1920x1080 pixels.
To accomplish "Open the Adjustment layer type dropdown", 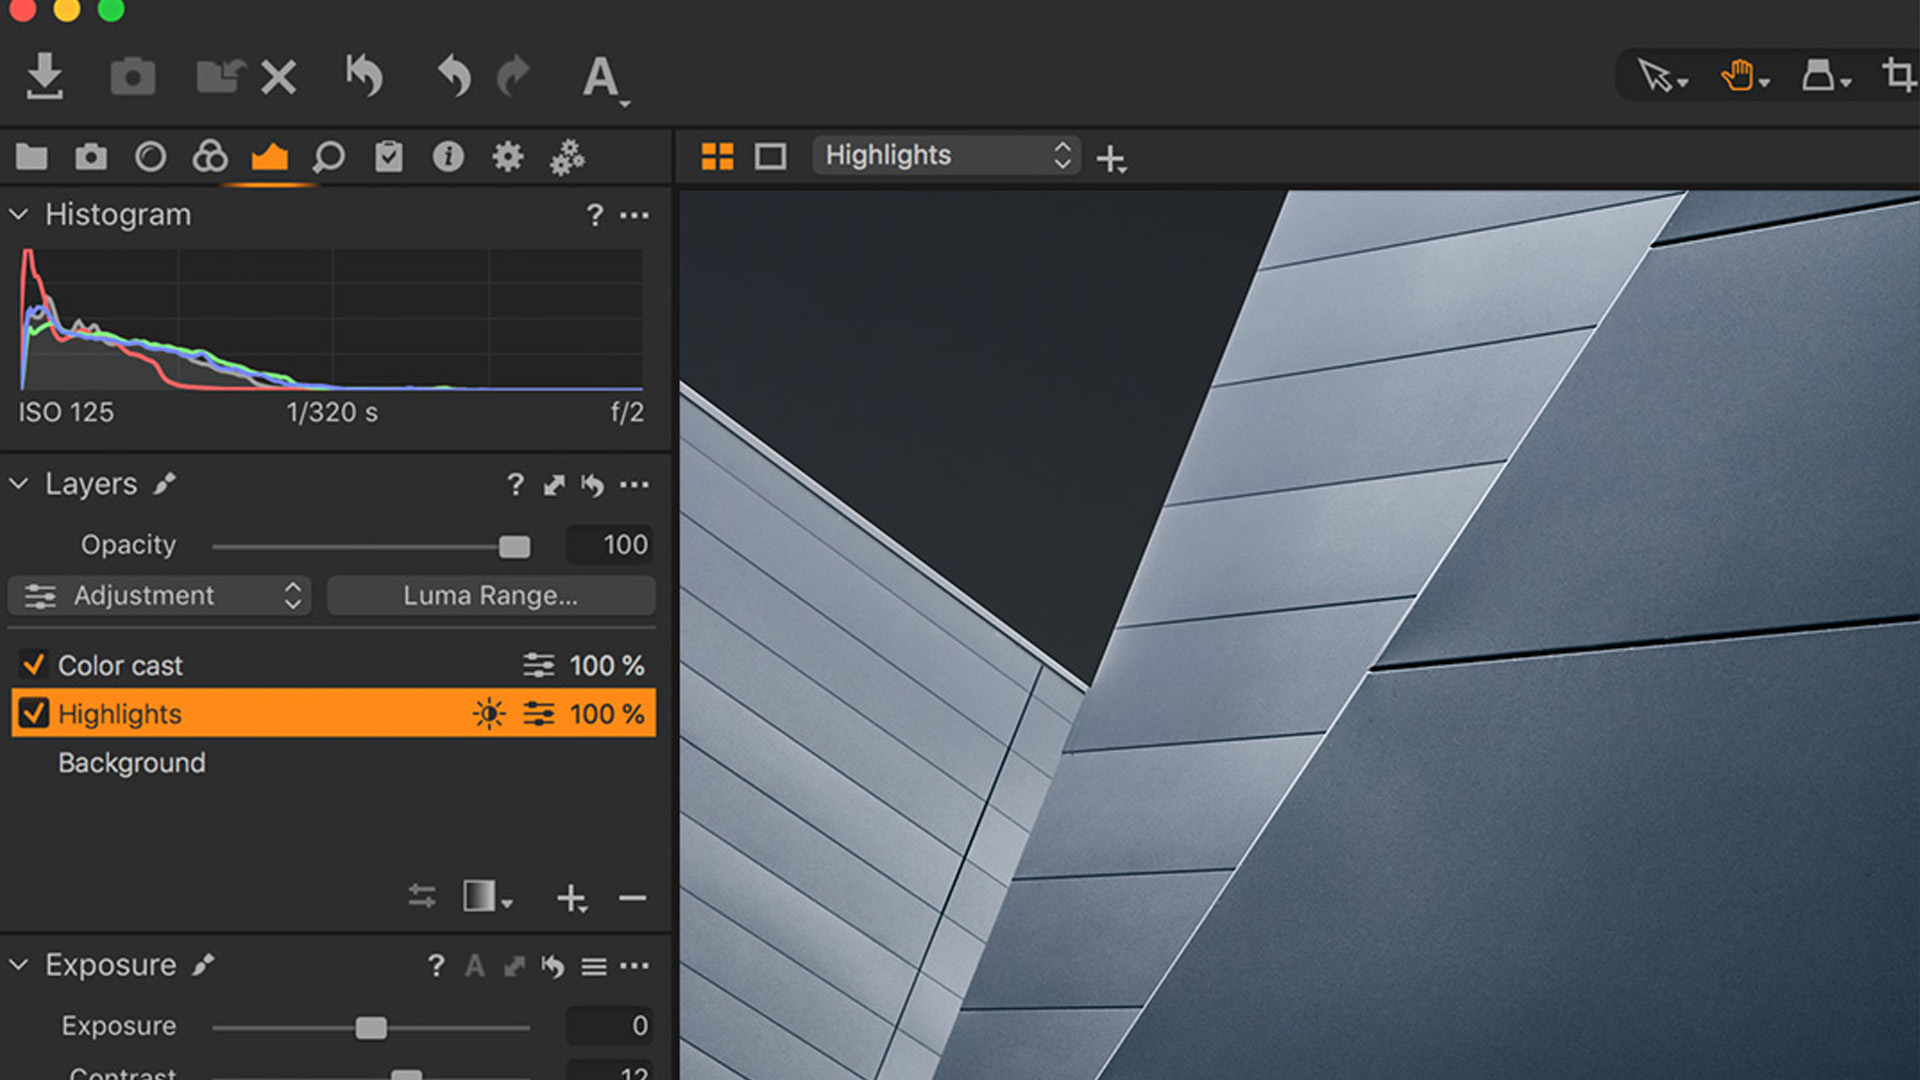I will pyautogui.click(x=160, y=596).
